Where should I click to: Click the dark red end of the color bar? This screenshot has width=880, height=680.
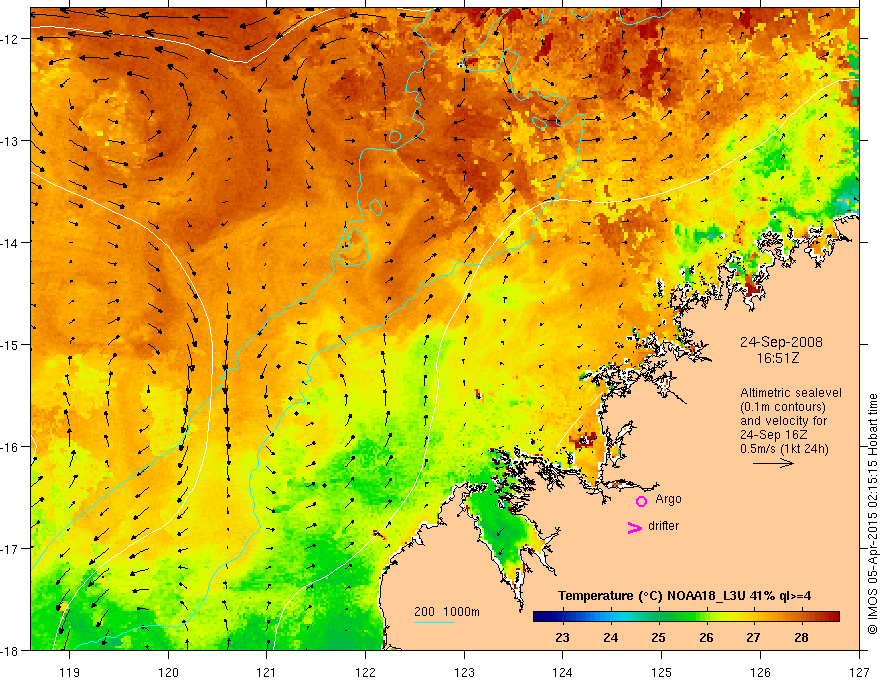(x=835, y=617)
